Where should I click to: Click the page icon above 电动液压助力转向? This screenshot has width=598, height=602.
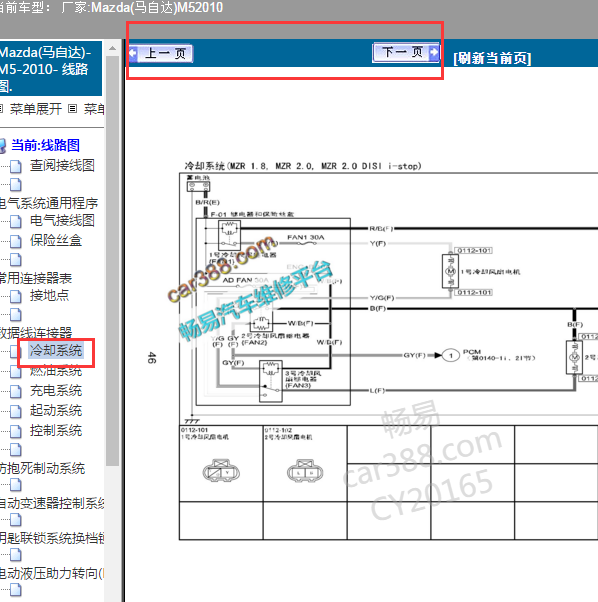click(16, 555)
